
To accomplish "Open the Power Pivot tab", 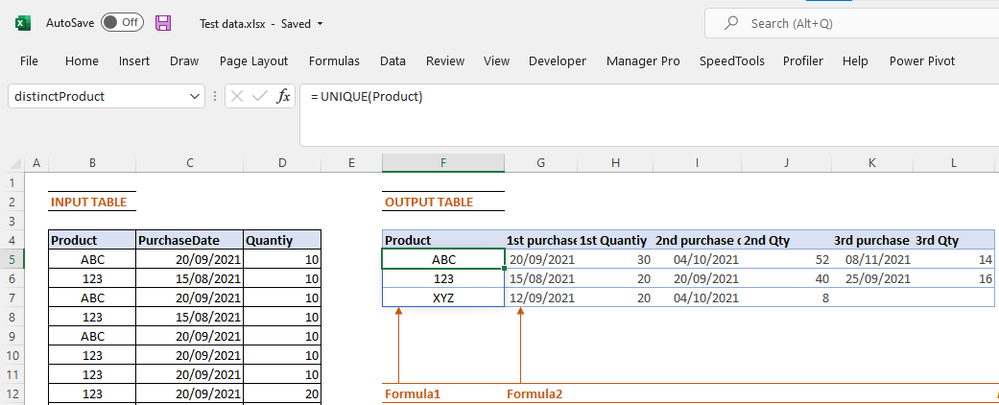I will pos(922,61).
